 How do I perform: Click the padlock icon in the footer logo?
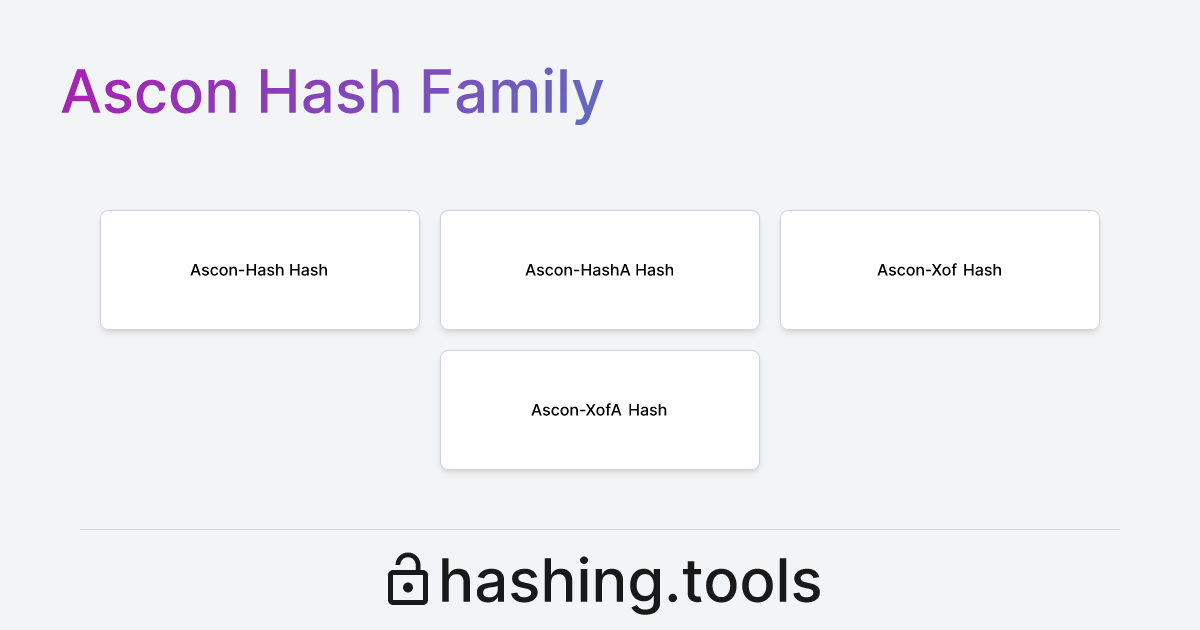408,578
